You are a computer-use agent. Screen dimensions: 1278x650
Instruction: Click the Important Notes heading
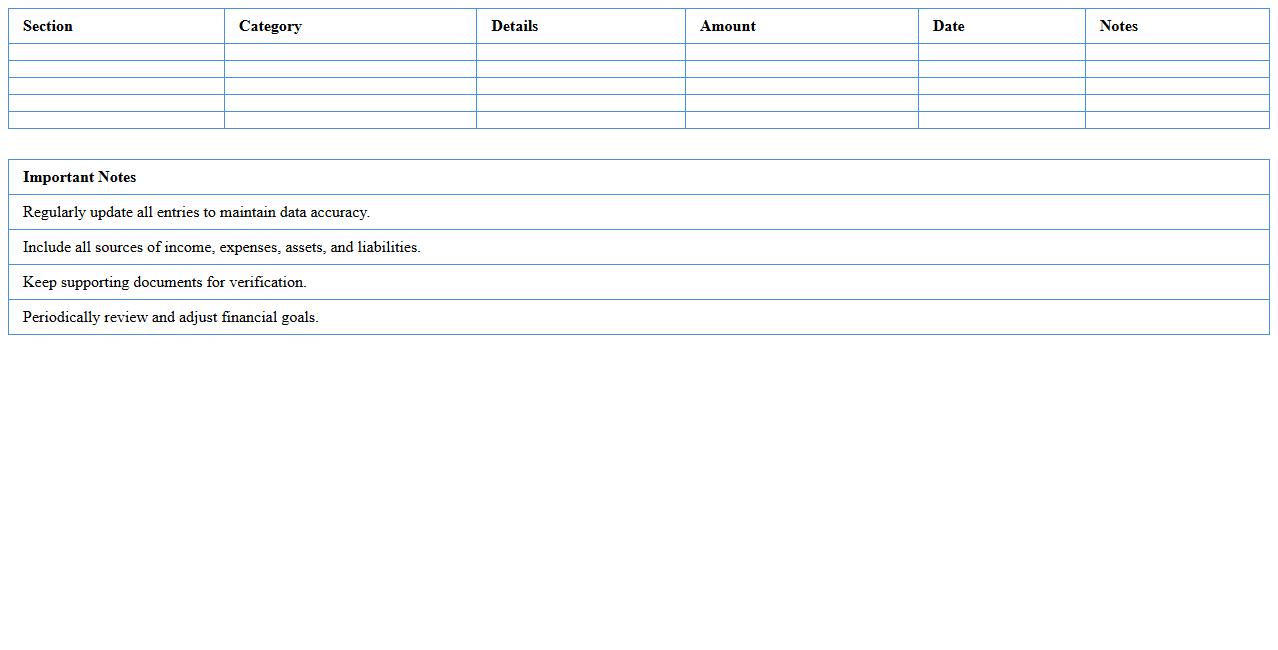(x=80, y=177)
